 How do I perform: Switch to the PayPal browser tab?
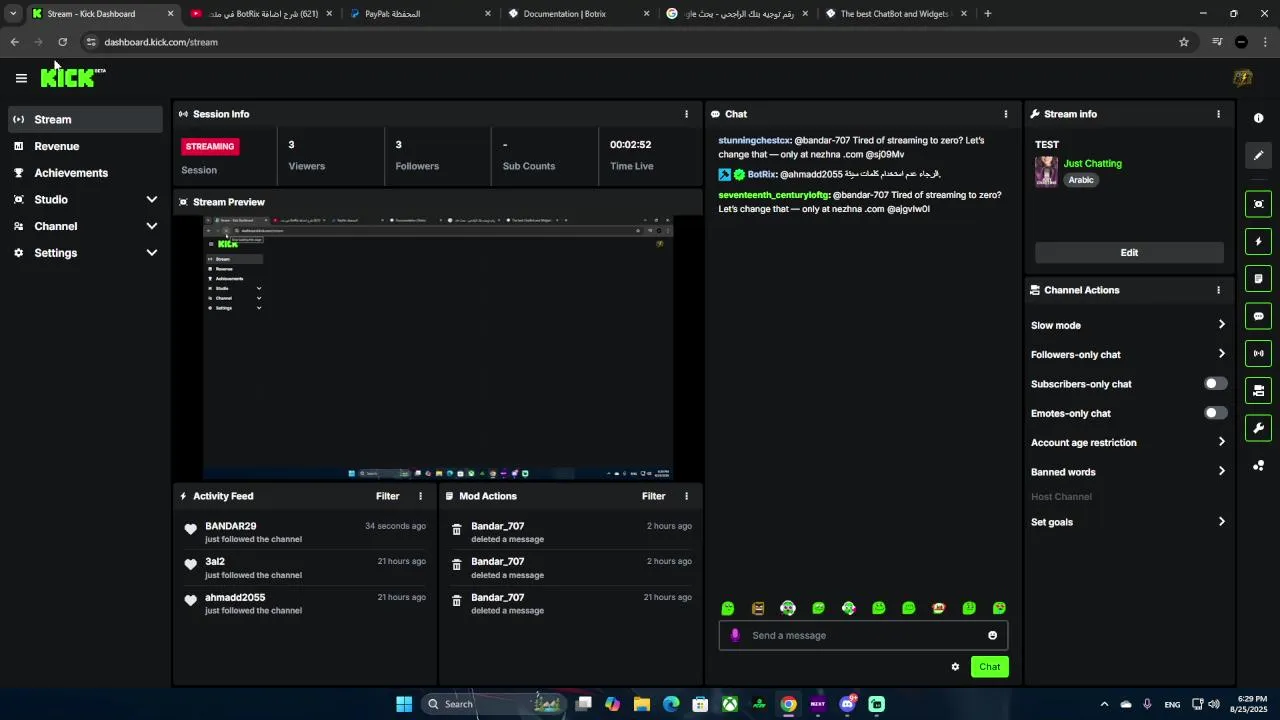click(420, 14)
